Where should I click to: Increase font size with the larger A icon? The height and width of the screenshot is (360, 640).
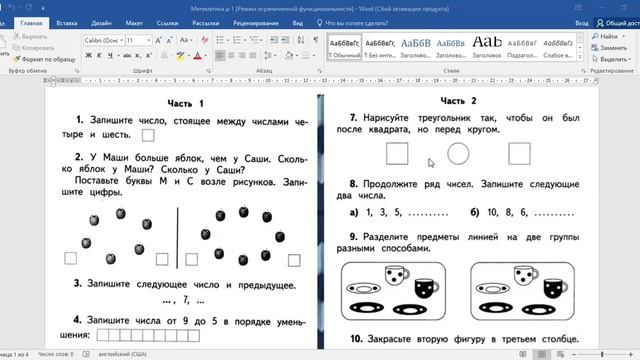[158, 40]
